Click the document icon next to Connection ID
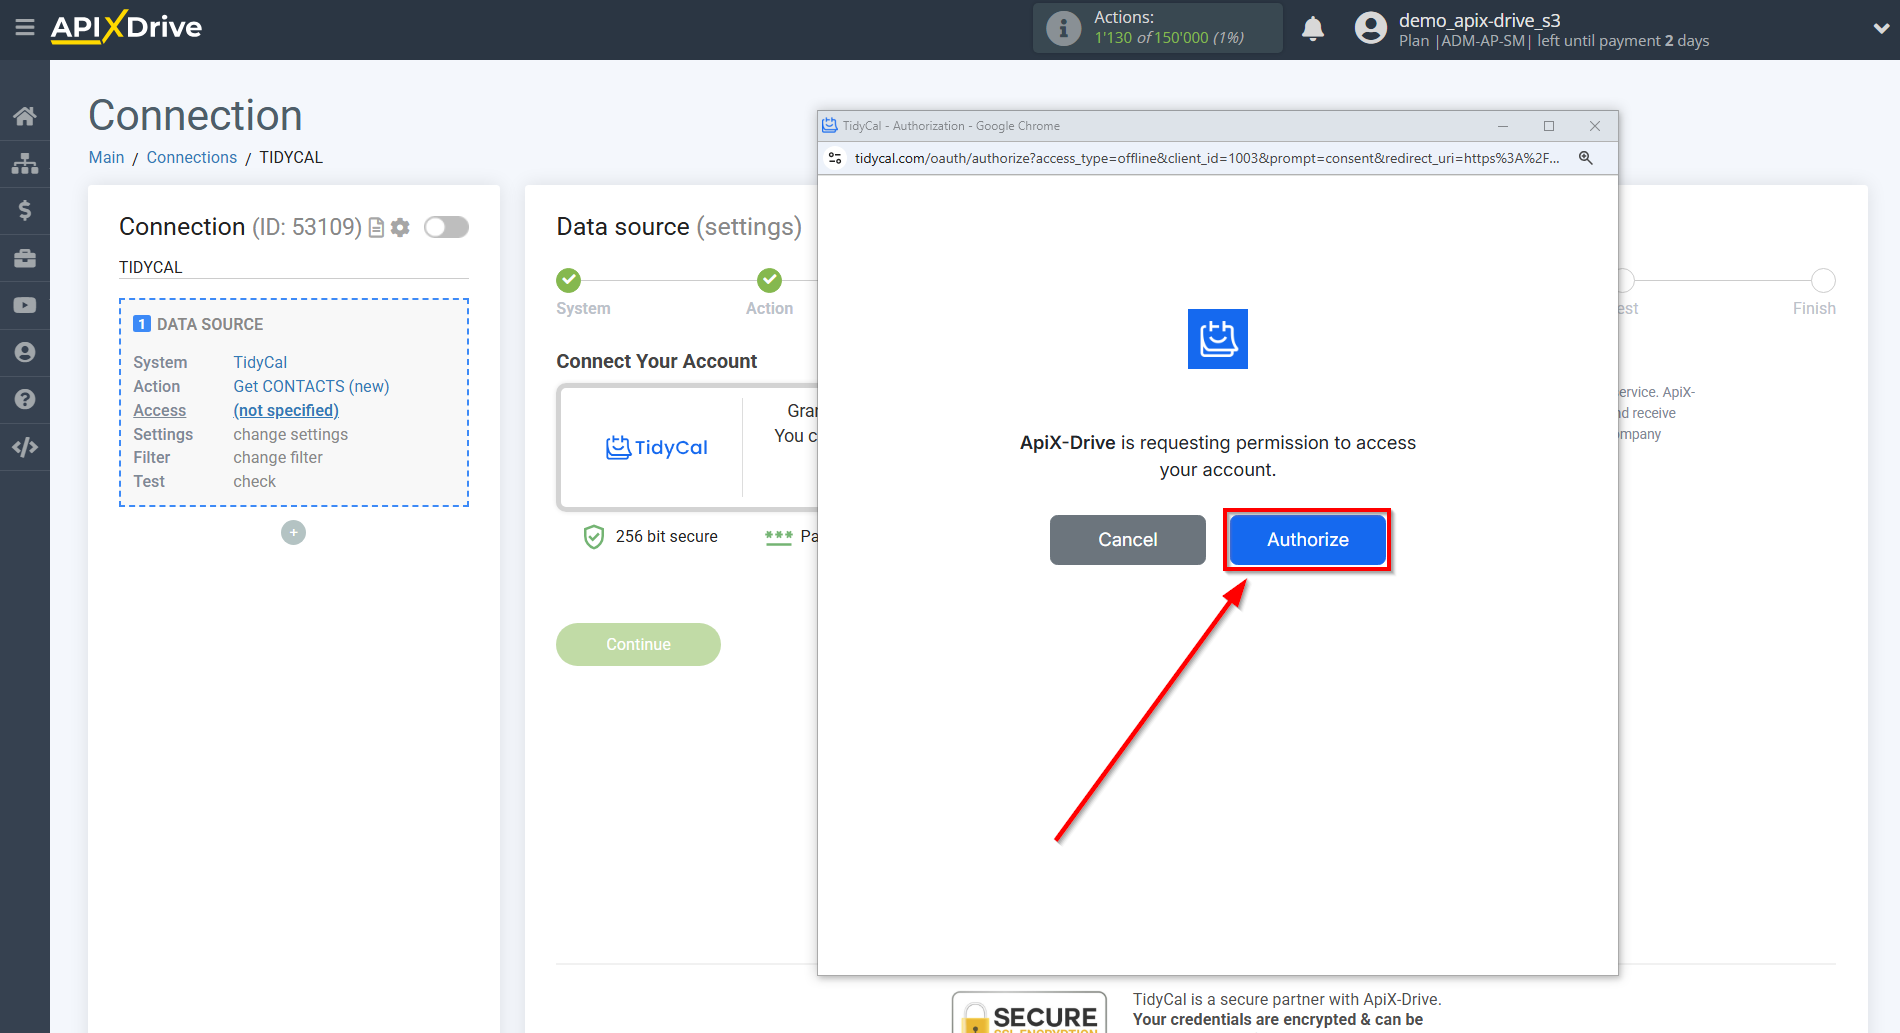1900x1033 pixels. click(x=375, y=227)
